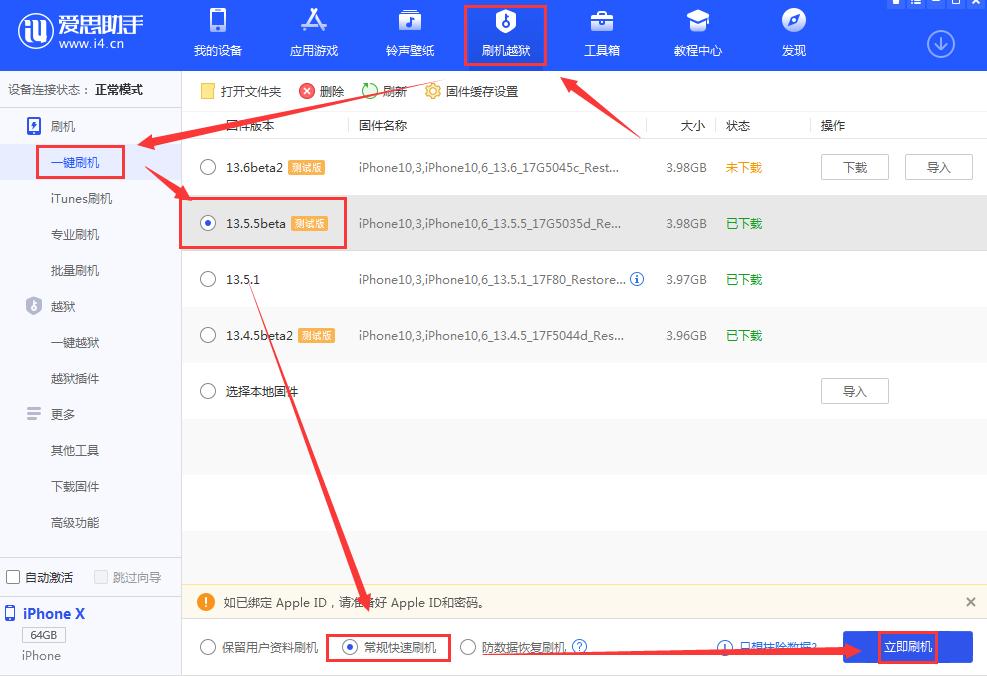Open 固件缓存设置 firmware cache settings gear

coord(432,91)
